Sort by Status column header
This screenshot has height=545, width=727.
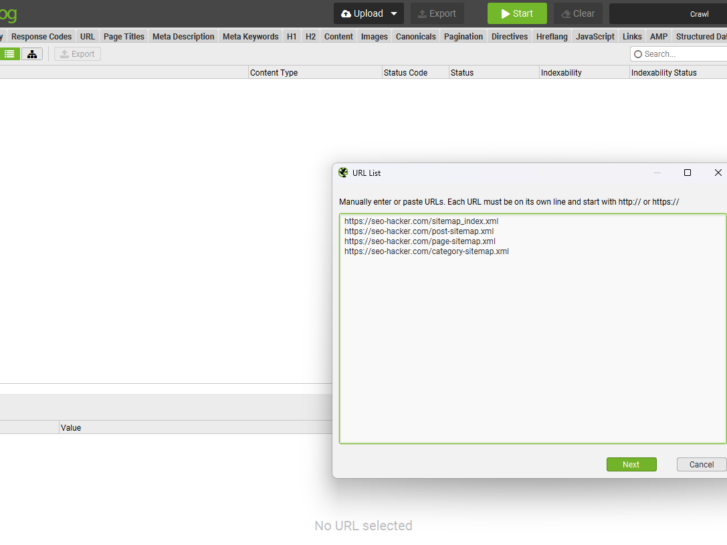click(x=494, y=73)
